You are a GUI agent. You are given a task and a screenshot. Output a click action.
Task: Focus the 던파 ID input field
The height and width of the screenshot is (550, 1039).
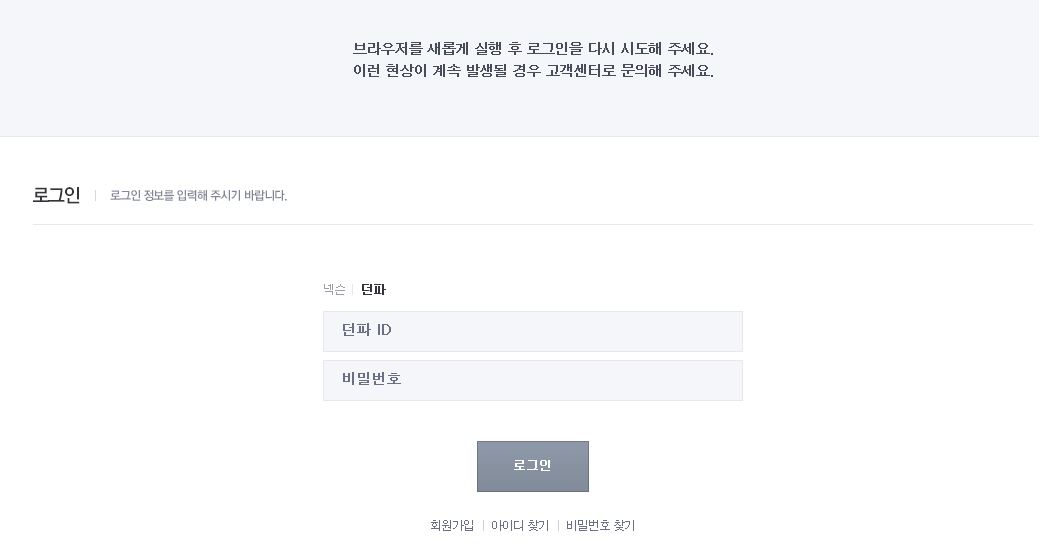point(533,331)
